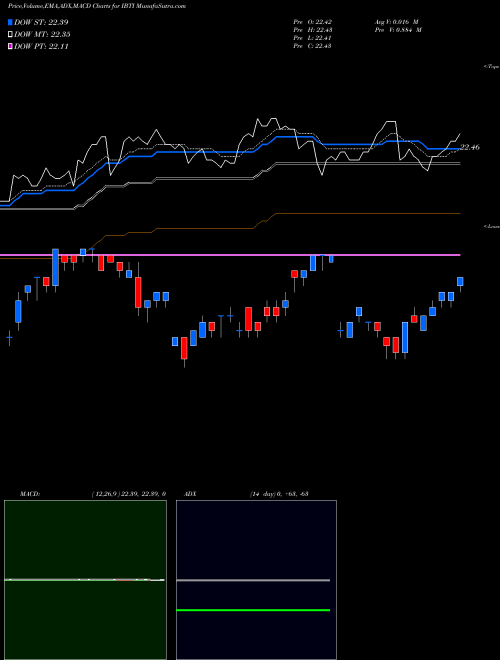500x660 pixels.
Task: Click the 22.46 current price label
Action: click(470, 147)
